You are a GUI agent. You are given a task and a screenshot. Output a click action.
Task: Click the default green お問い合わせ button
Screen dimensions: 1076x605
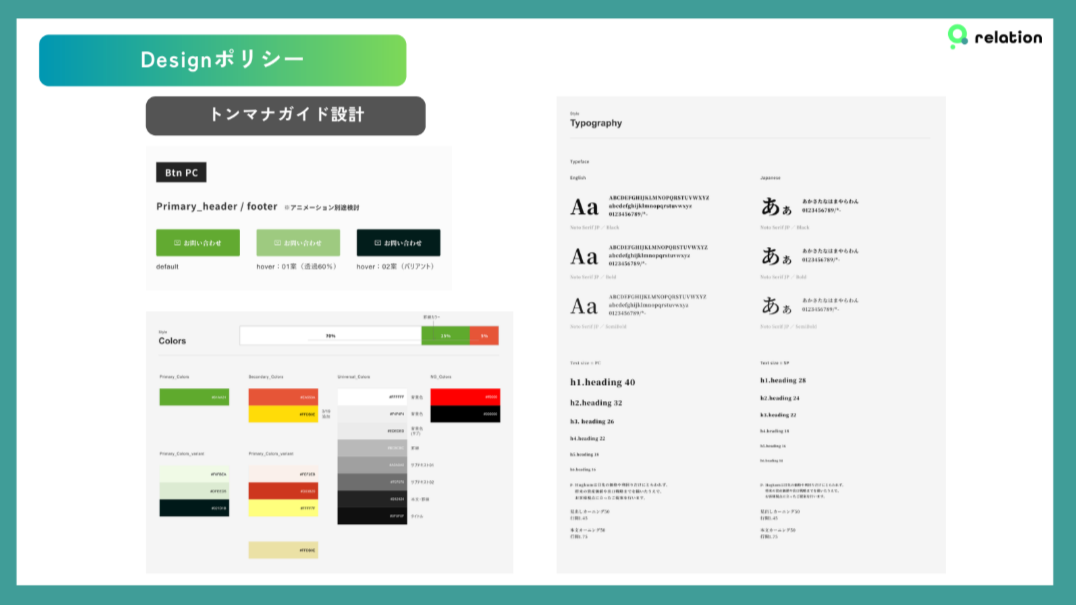pyautogui.click(x=197, y=243)
